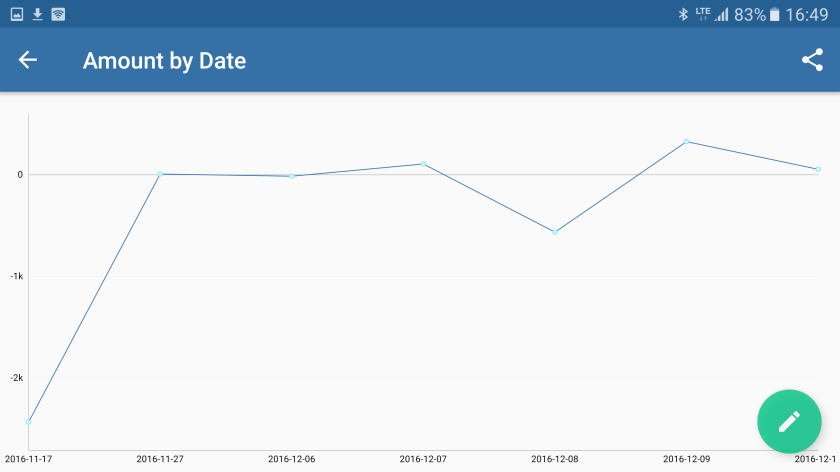Select the 2016-11-27 data point
The image size is (840, 472).
160,174
